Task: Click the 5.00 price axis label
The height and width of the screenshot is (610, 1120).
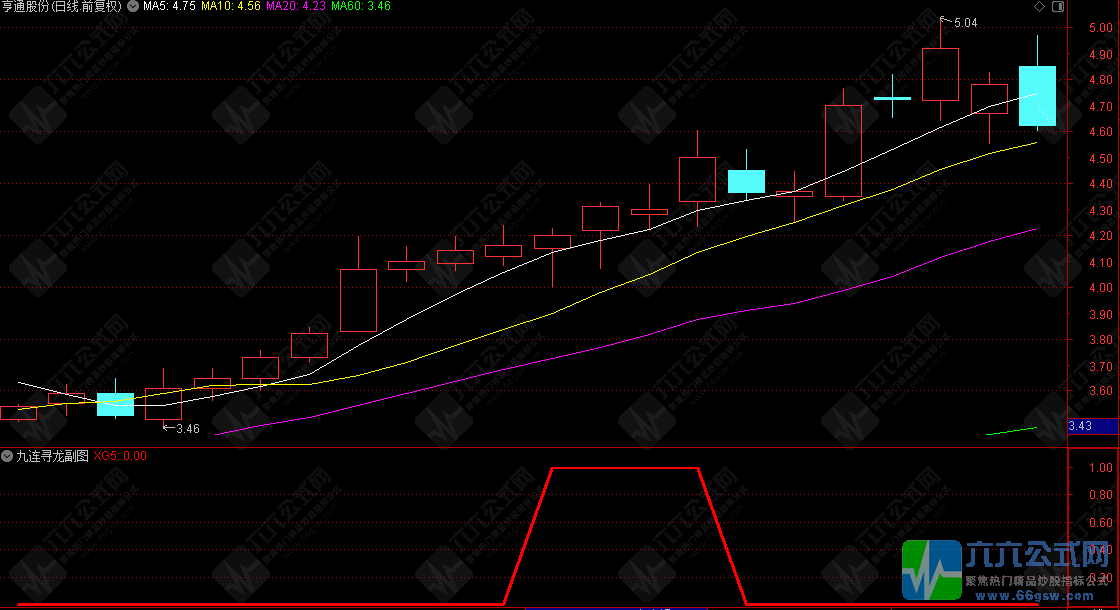Action: [1101, 28]
